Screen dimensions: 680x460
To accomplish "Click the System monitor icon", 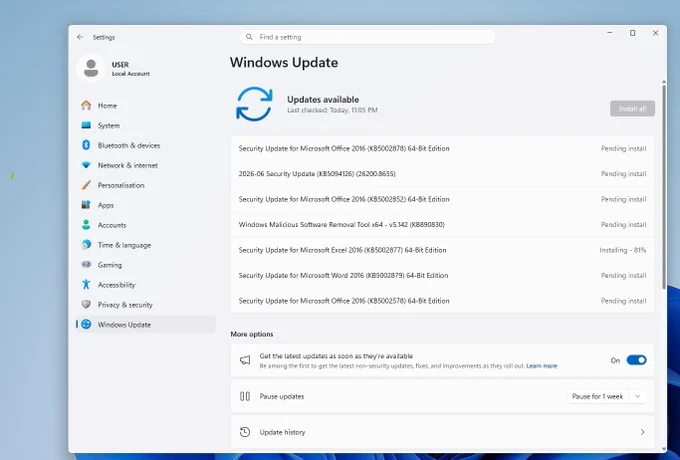I will tap(86, 125).
